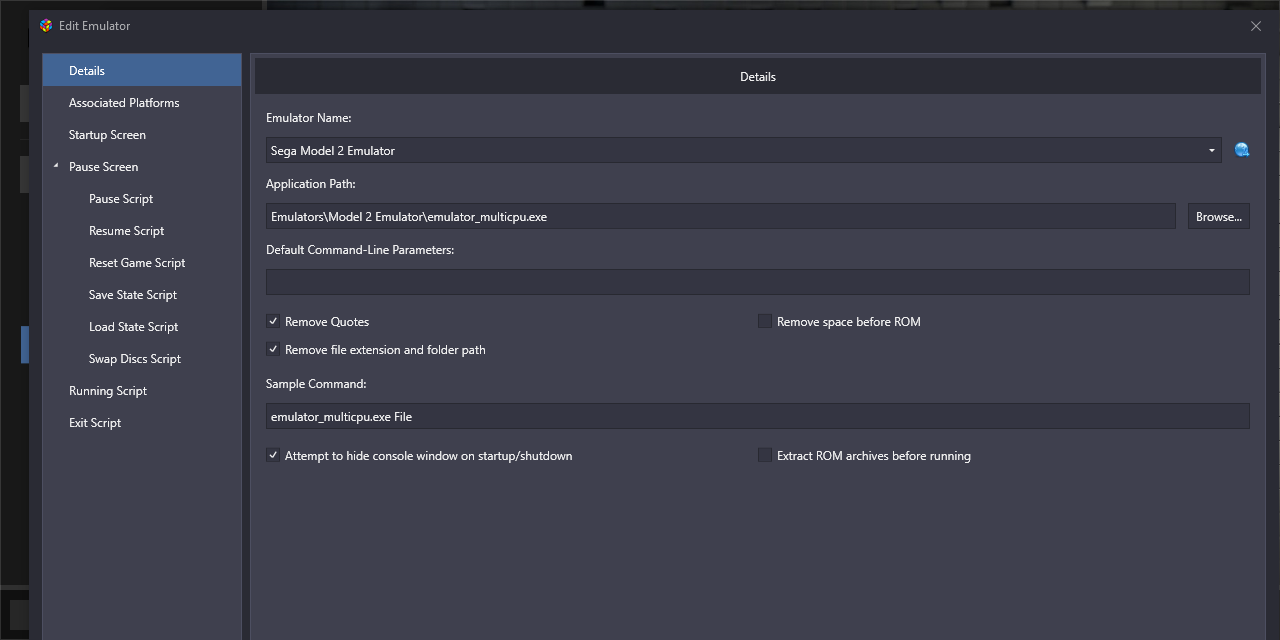Click the 'Edit Emulator' window title

pyautogui.click(x=95, y=26)
